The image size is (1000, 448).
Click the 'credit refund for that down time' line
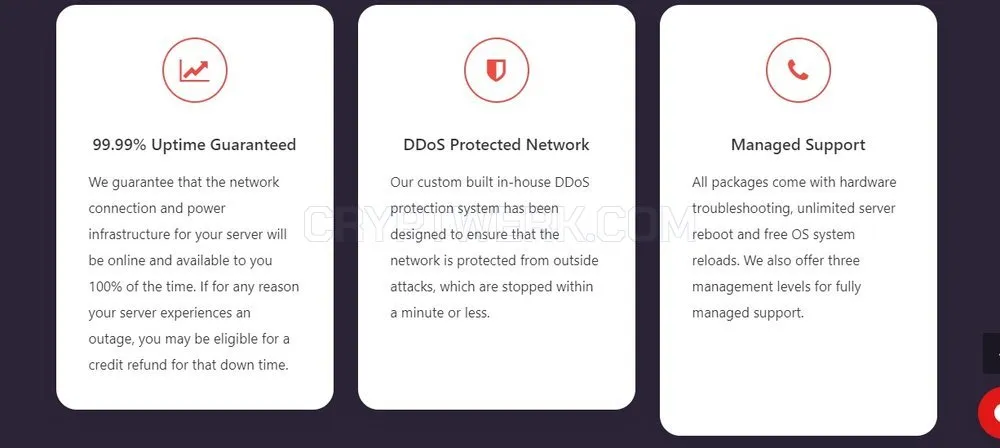(x=189, y=366)
